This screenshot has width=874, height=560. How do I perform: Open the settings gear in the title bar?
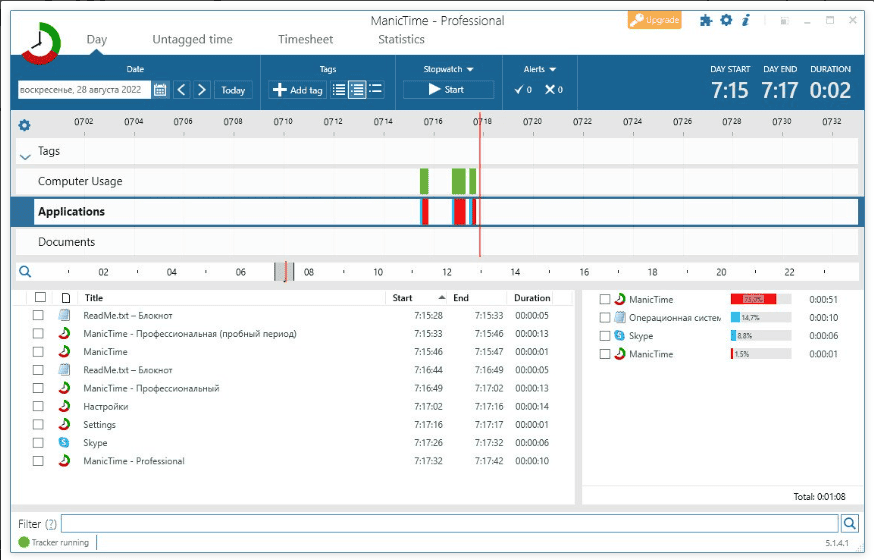(x=726, y=20)
